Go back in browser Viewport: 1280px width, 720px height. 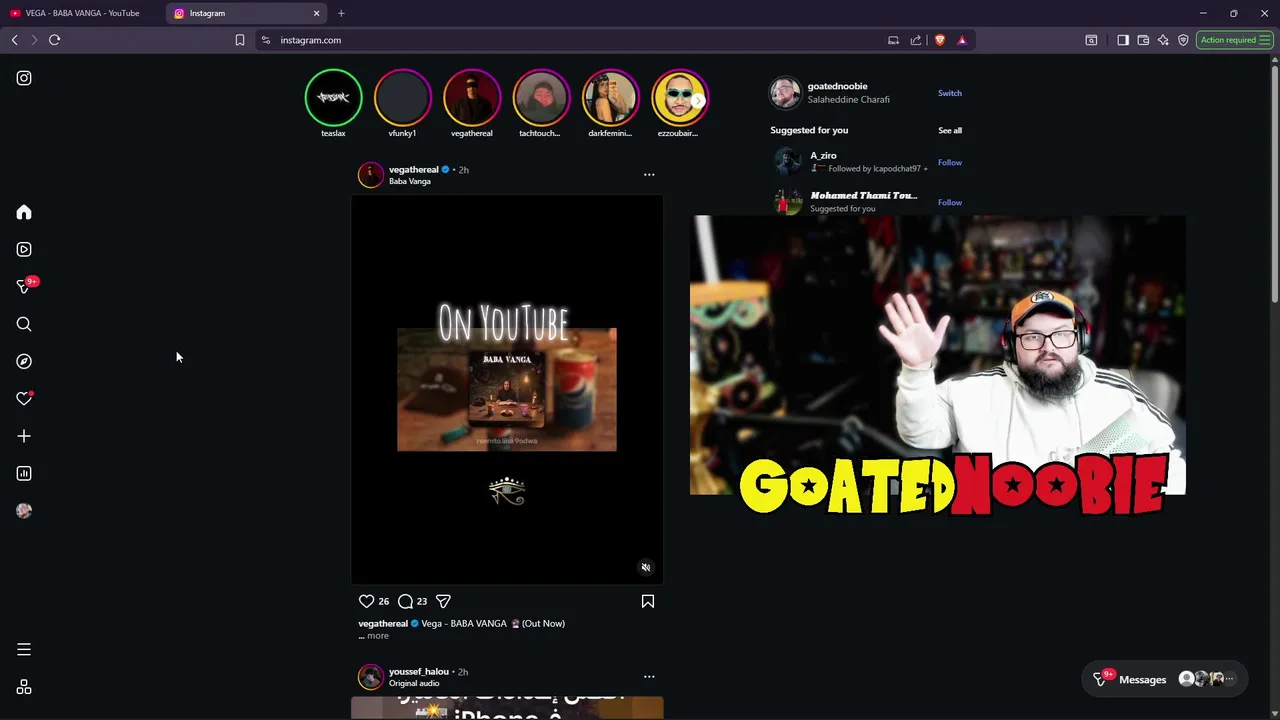[14, 40]
